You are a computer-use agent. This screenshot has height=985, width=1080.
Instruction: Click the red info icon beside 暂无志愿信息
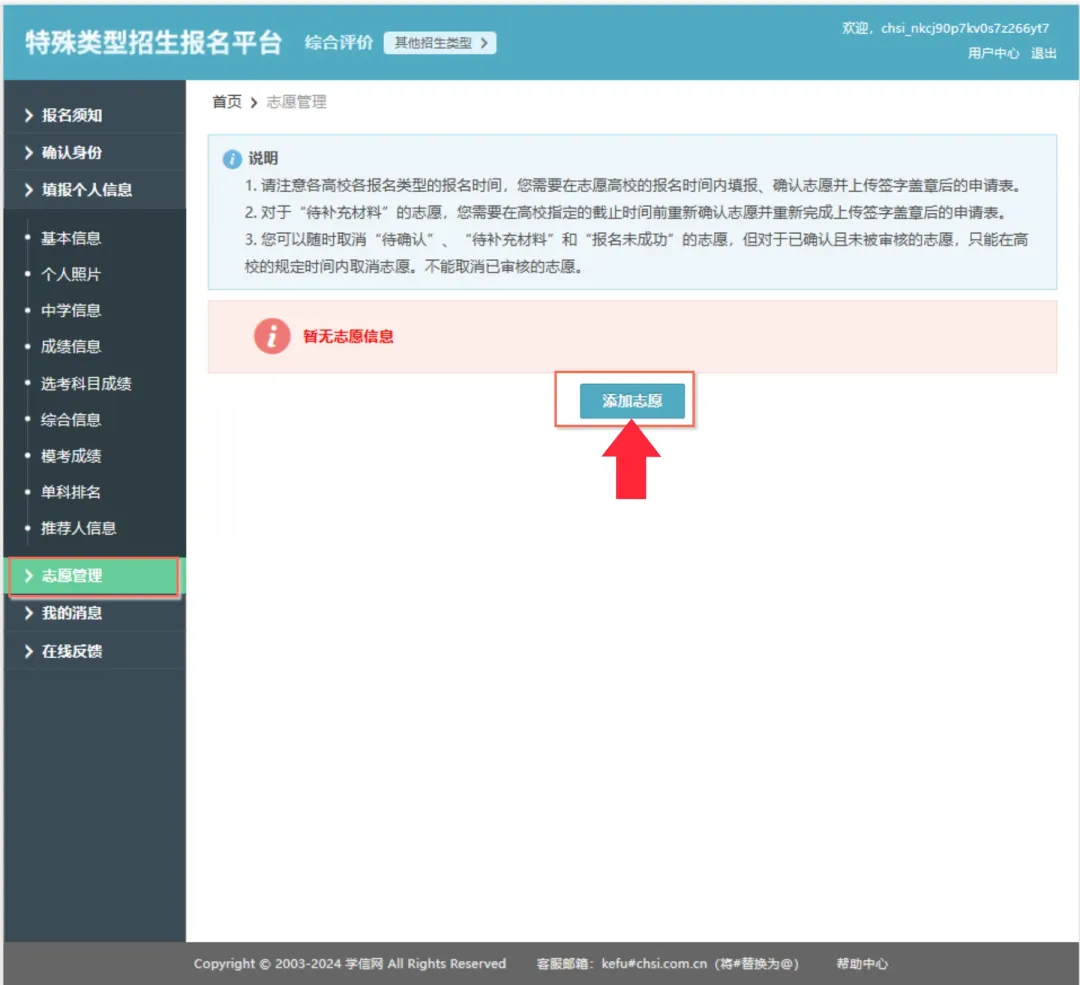[272, 336]
